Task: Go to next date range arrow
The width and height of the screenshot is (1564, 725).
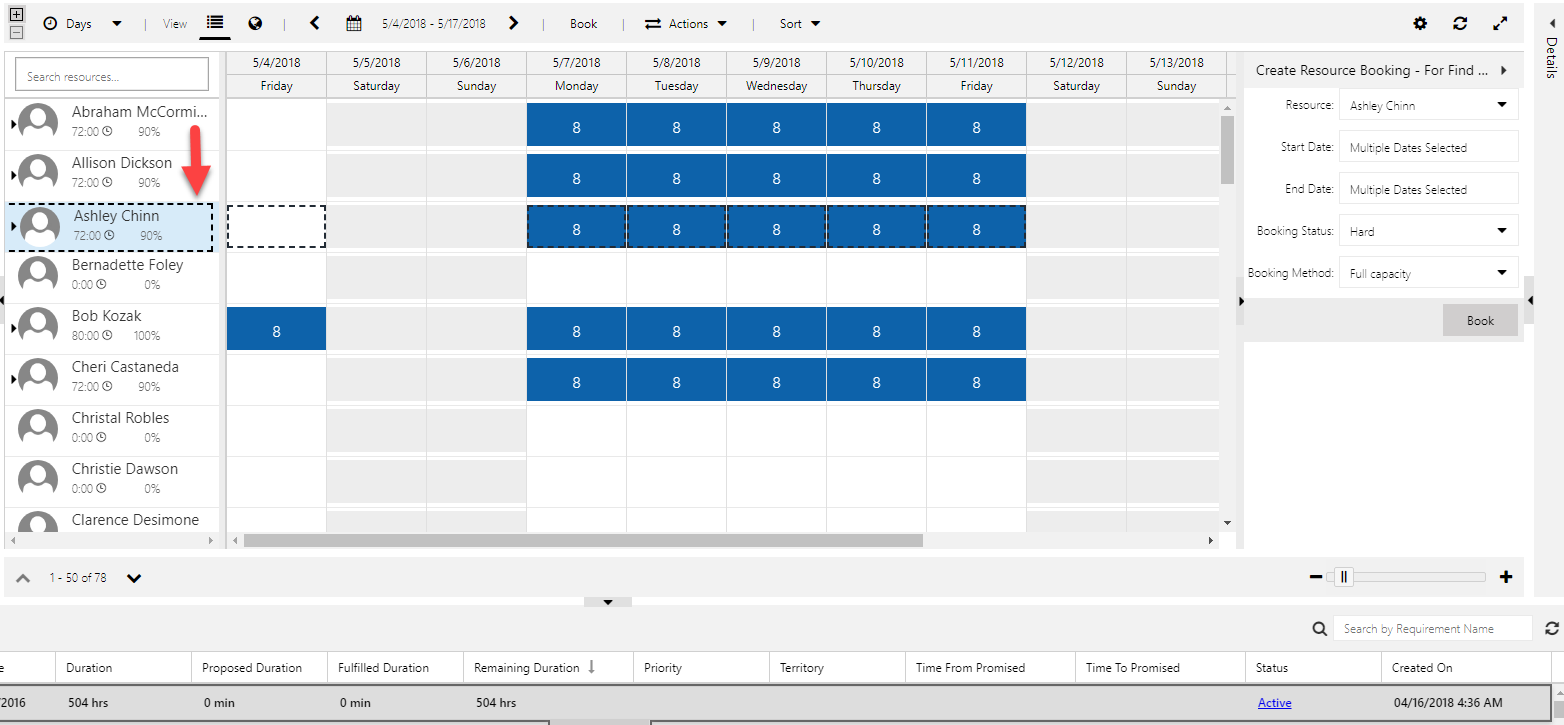Action: click(x=514, y=23)
